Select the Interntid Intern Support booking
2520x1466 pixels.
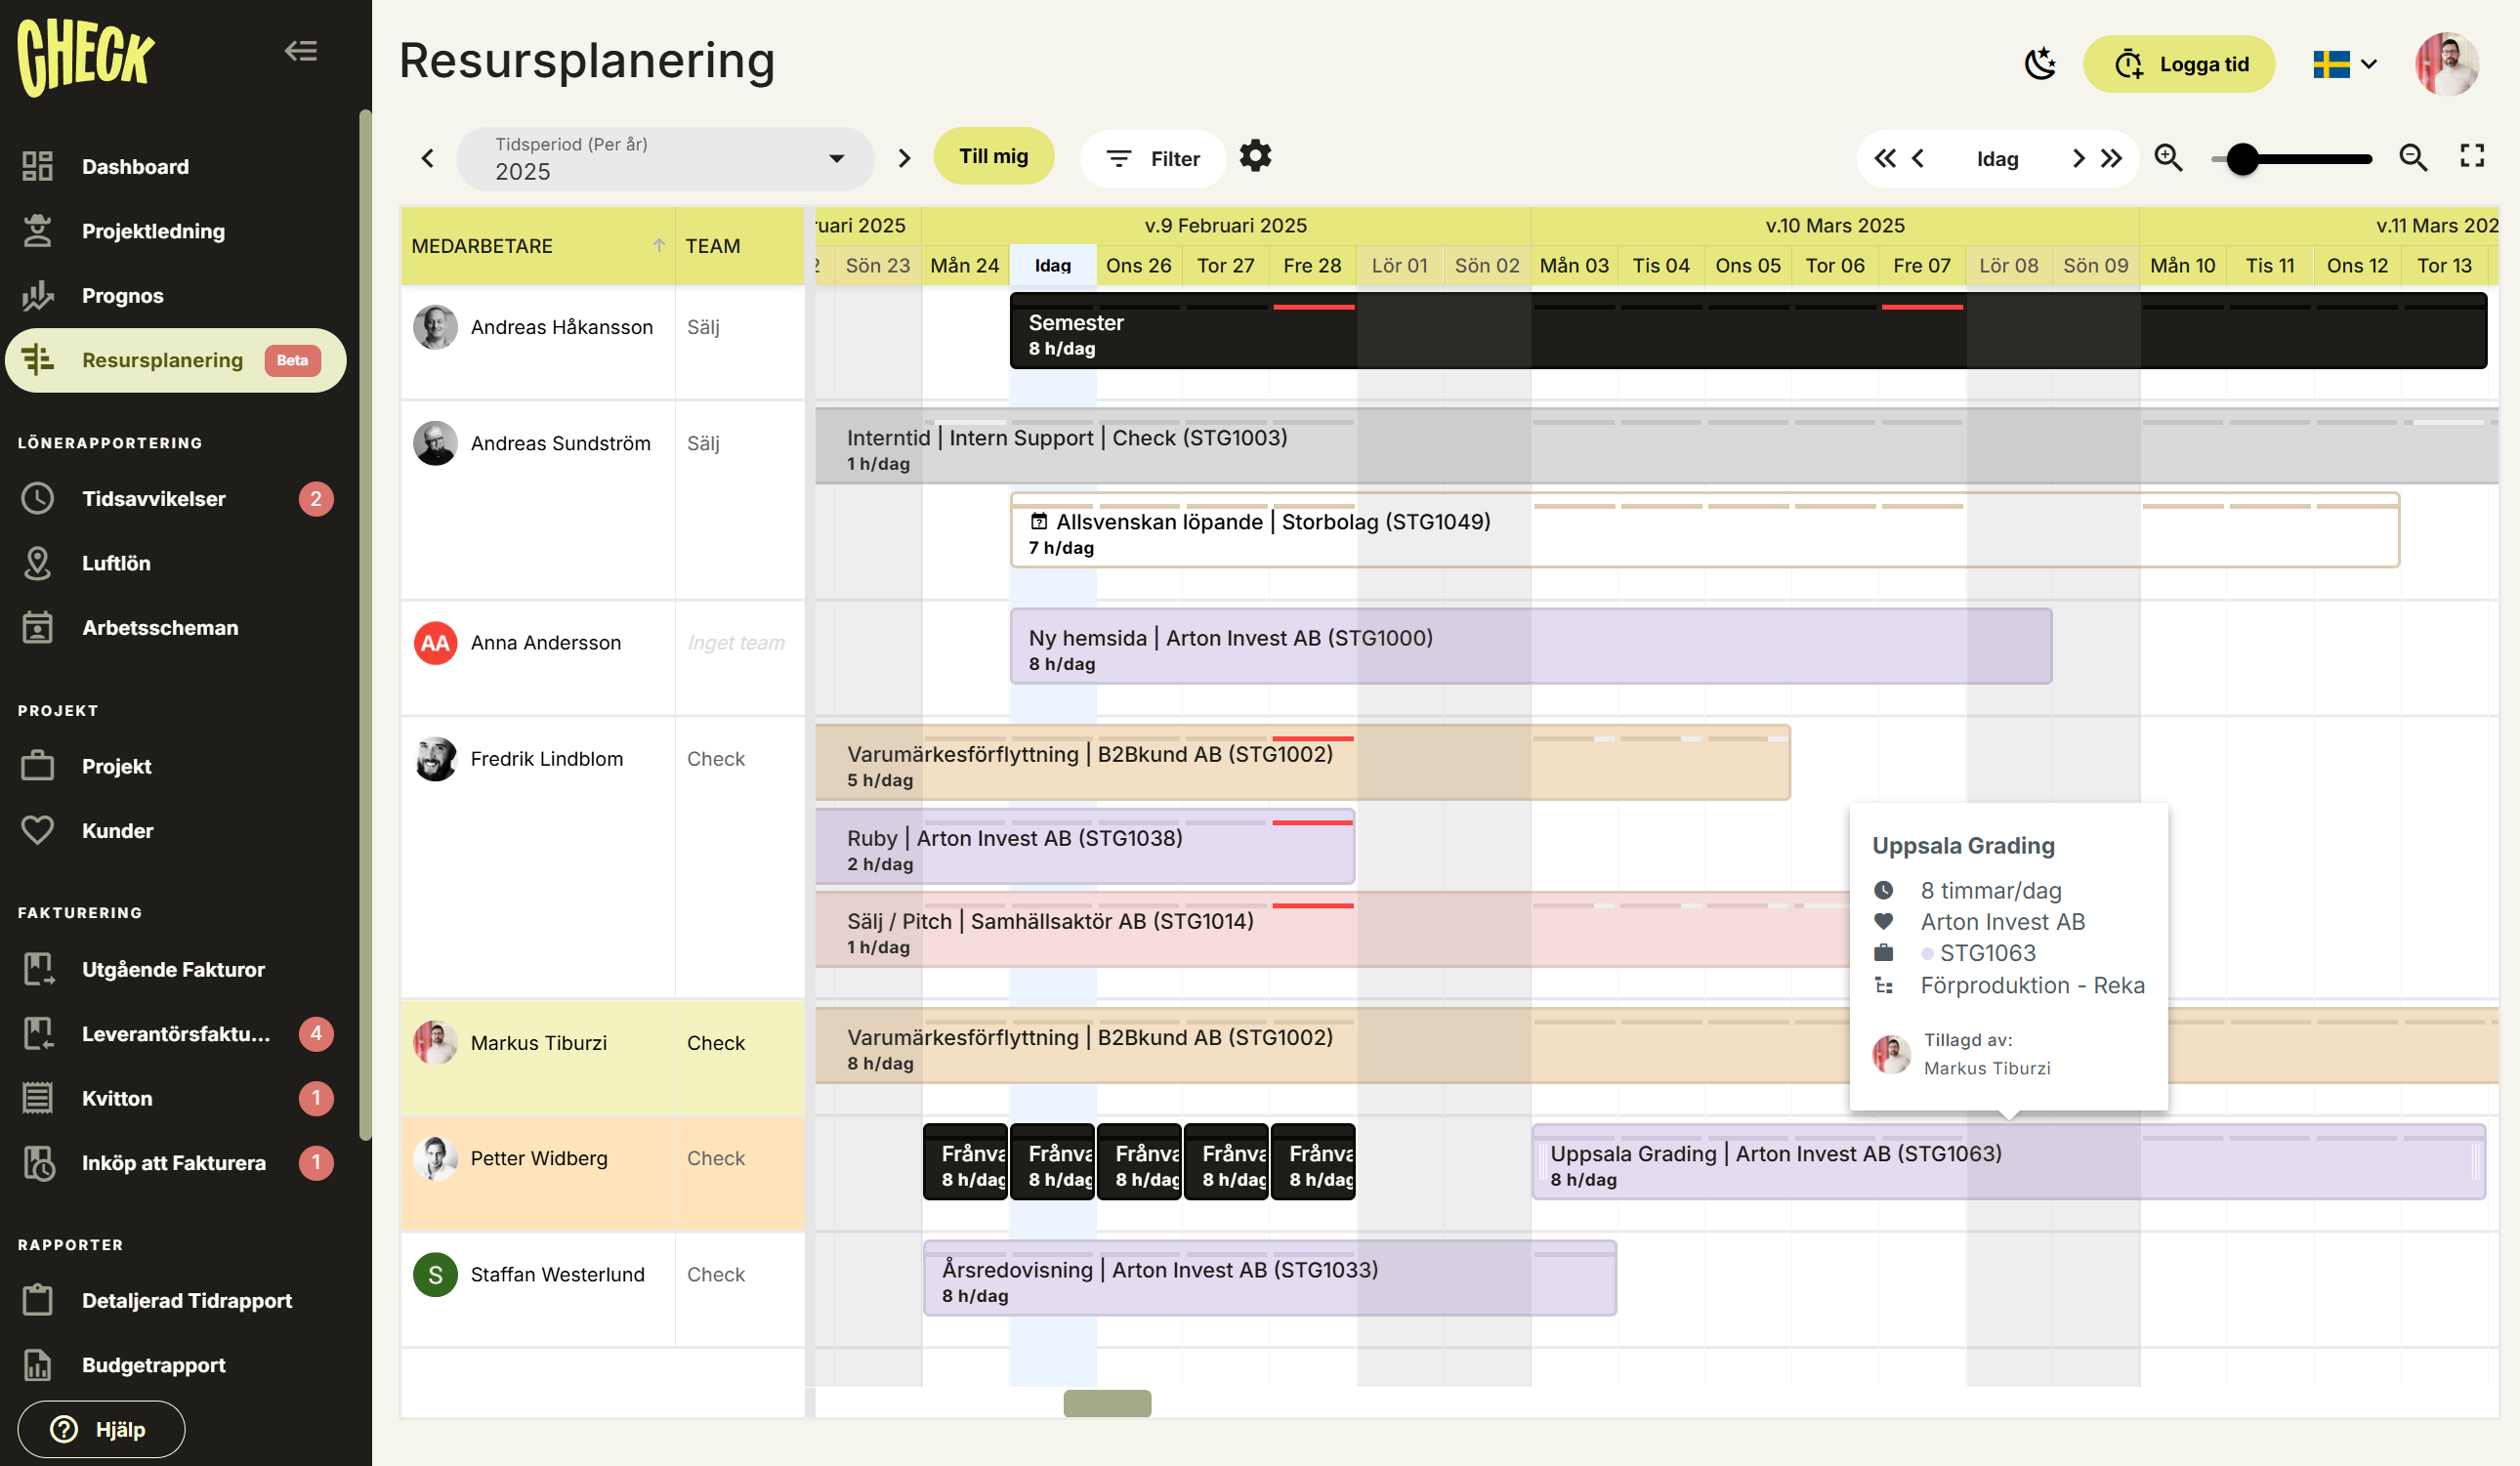pyautogui.click(x=1656, y=447)
